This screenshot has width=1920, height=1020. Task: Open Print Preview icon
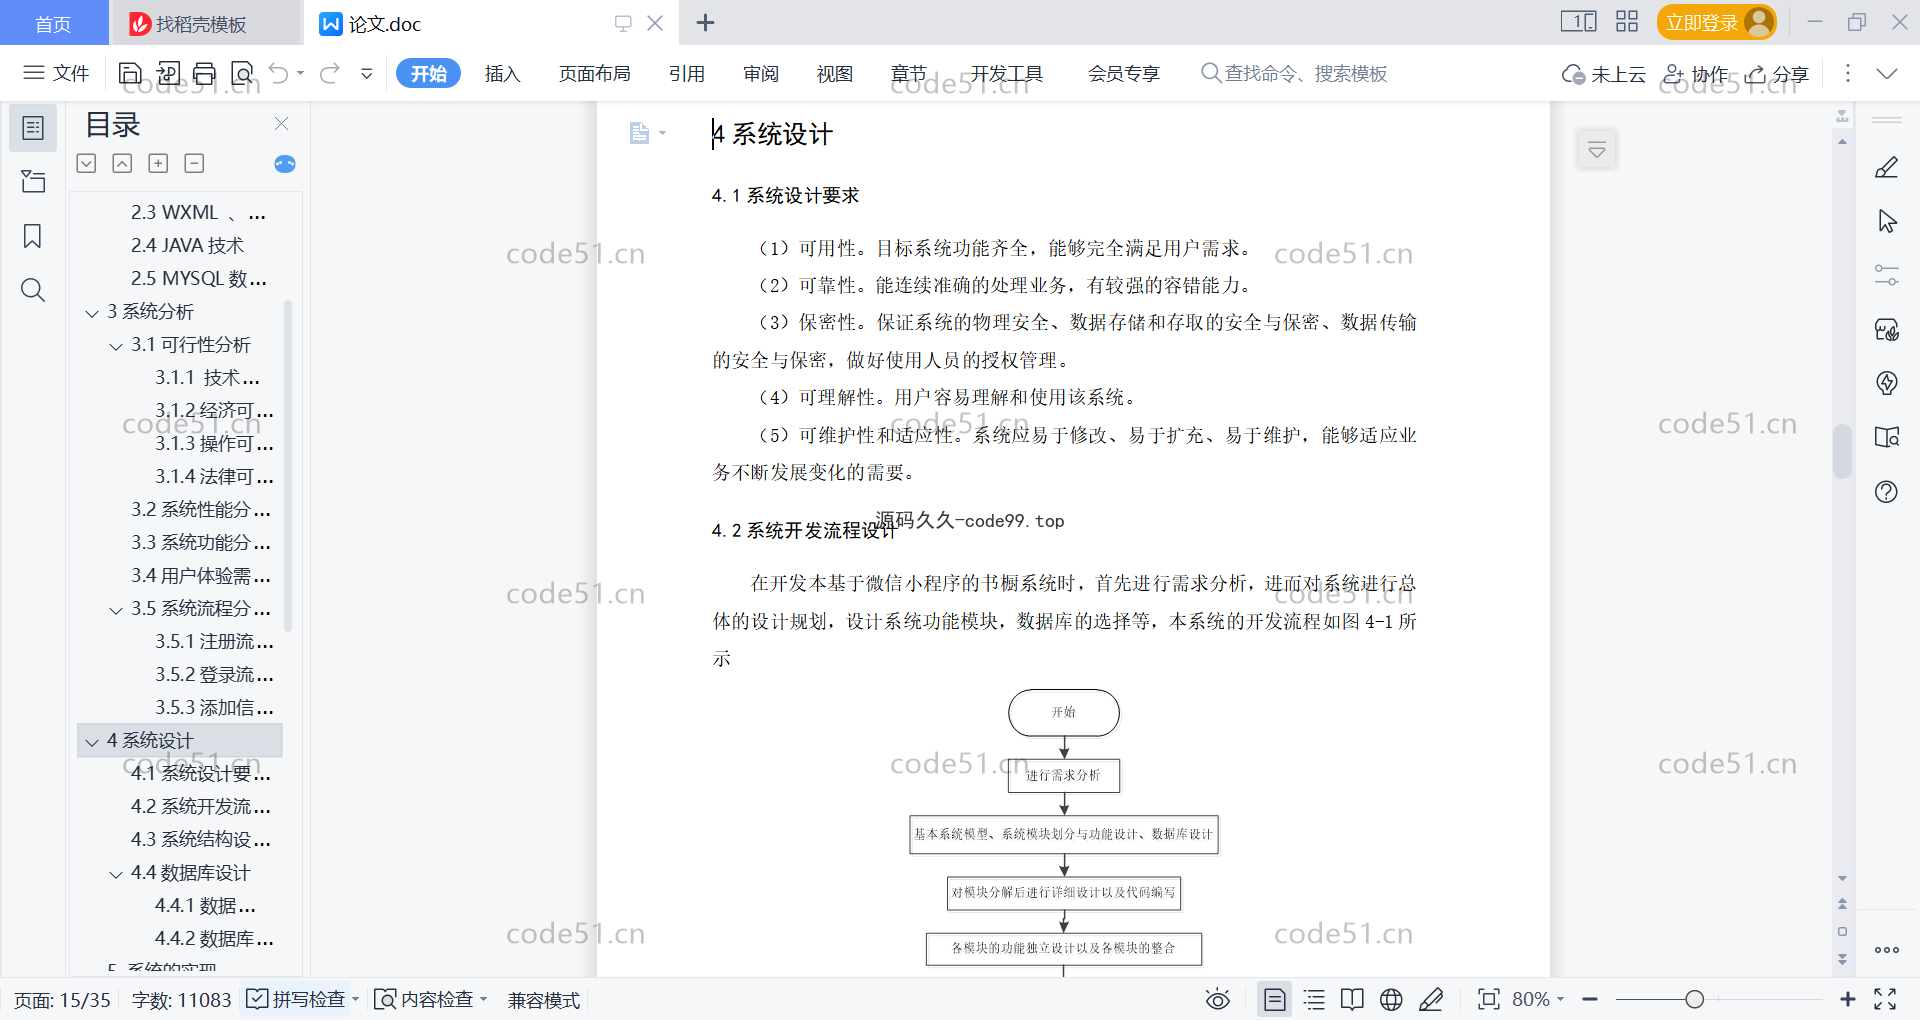[242, 73]
